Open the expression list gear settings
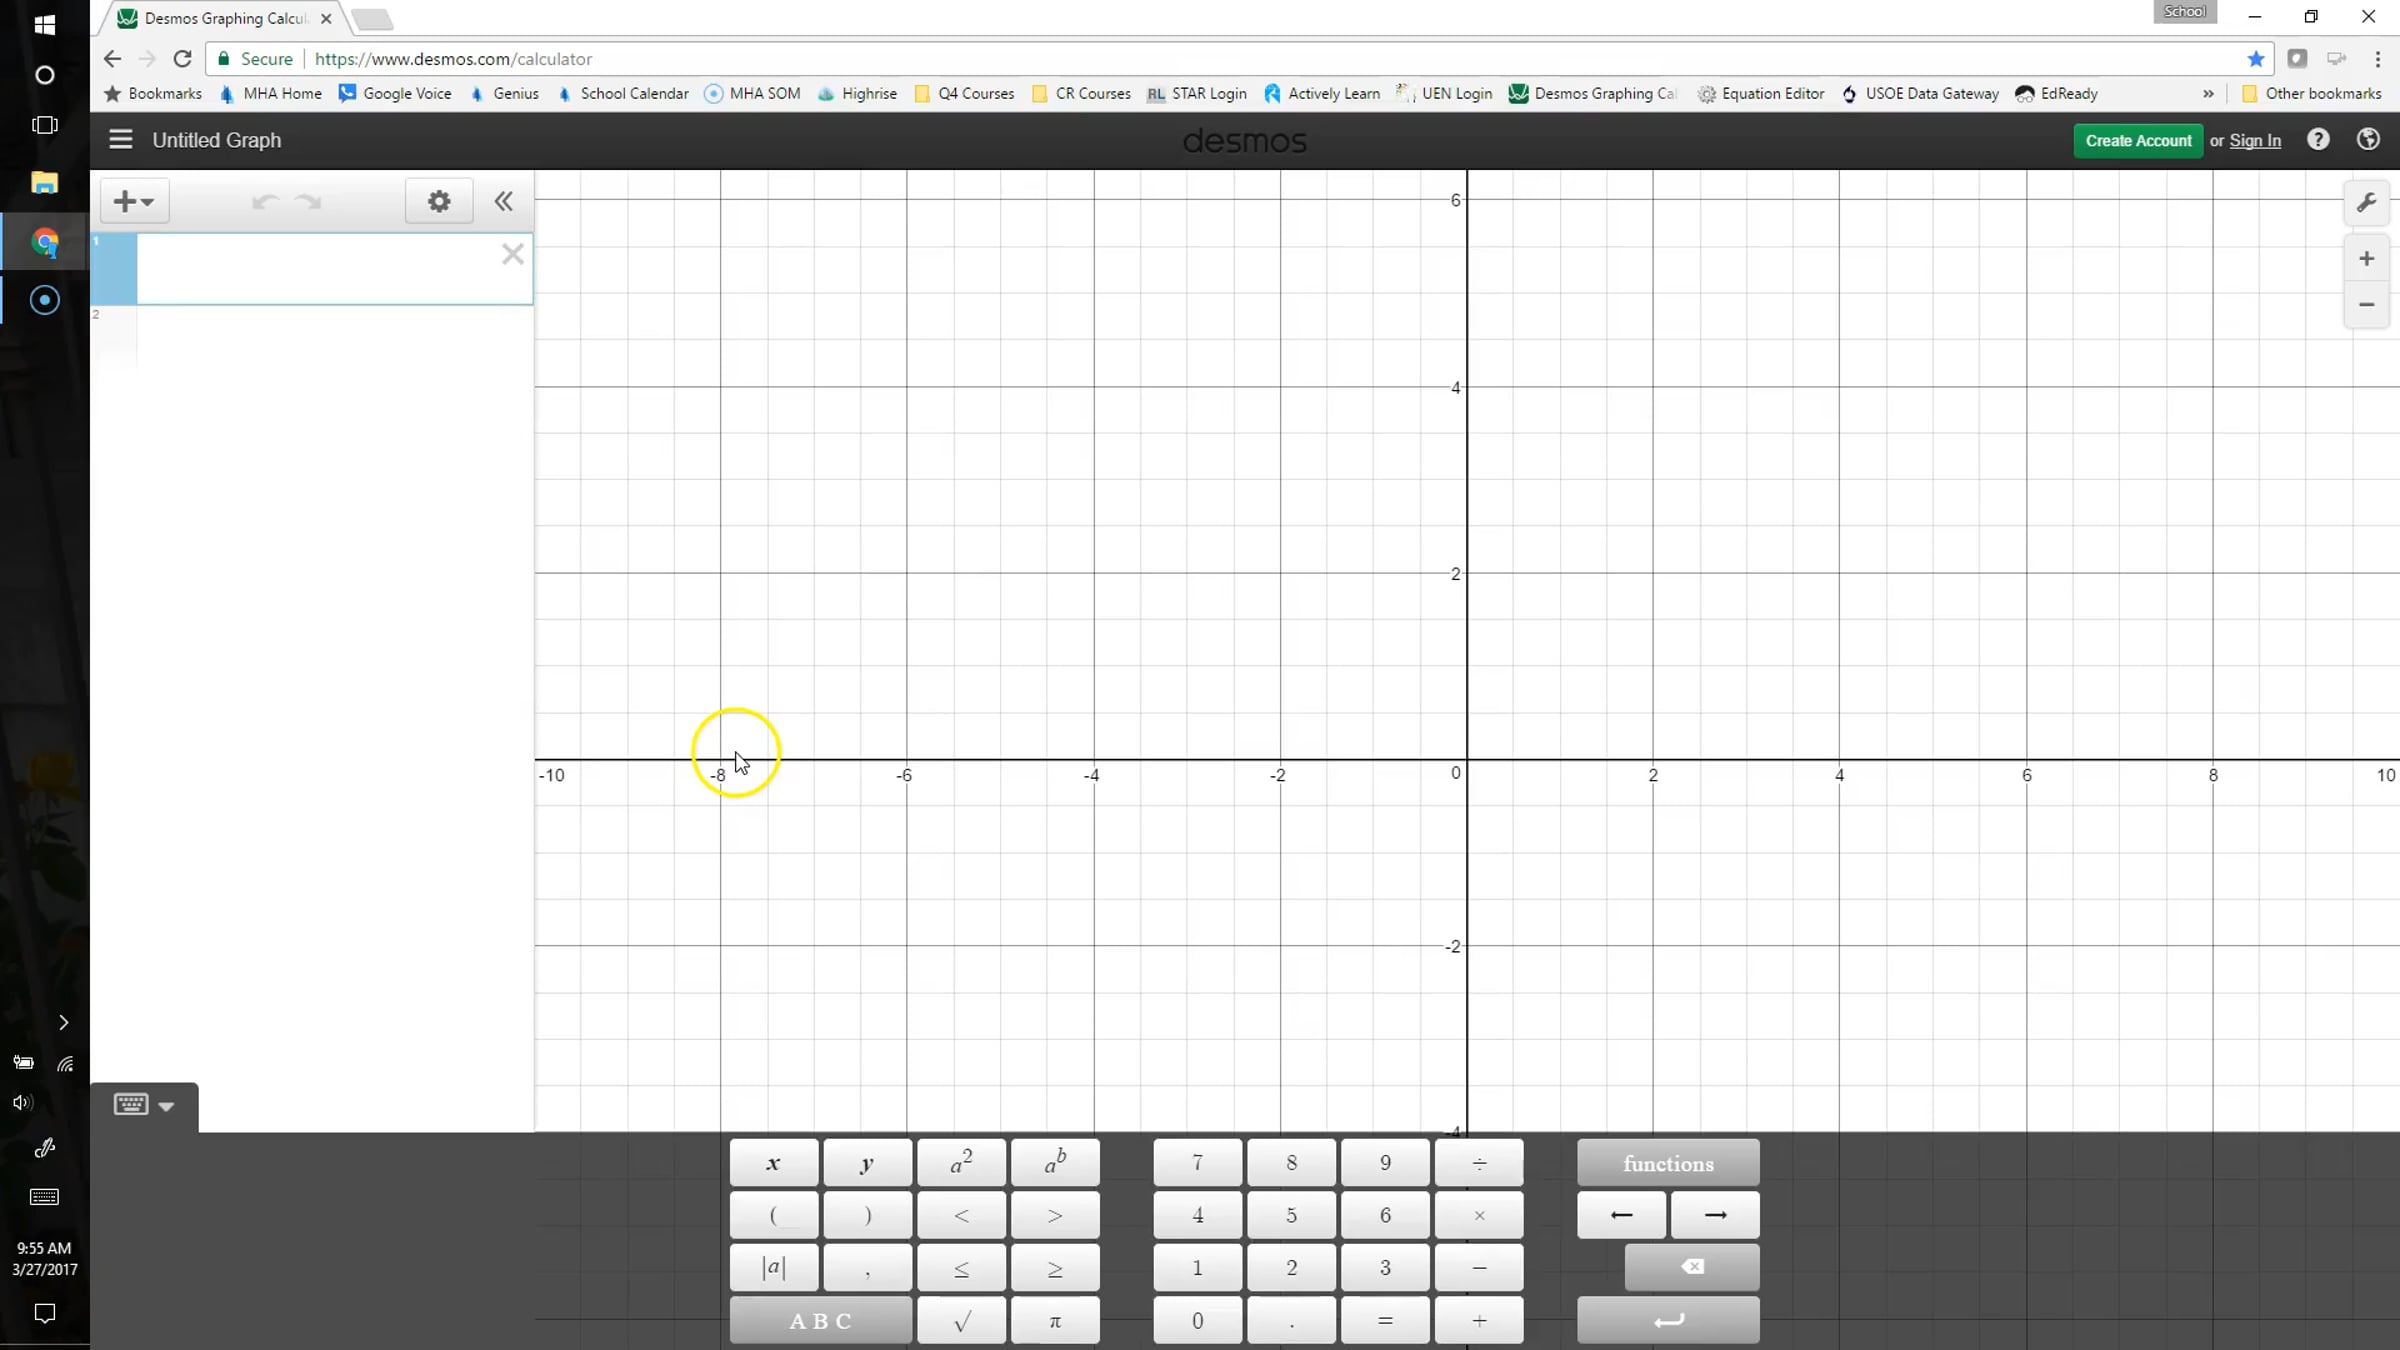 tap(438, 202)
